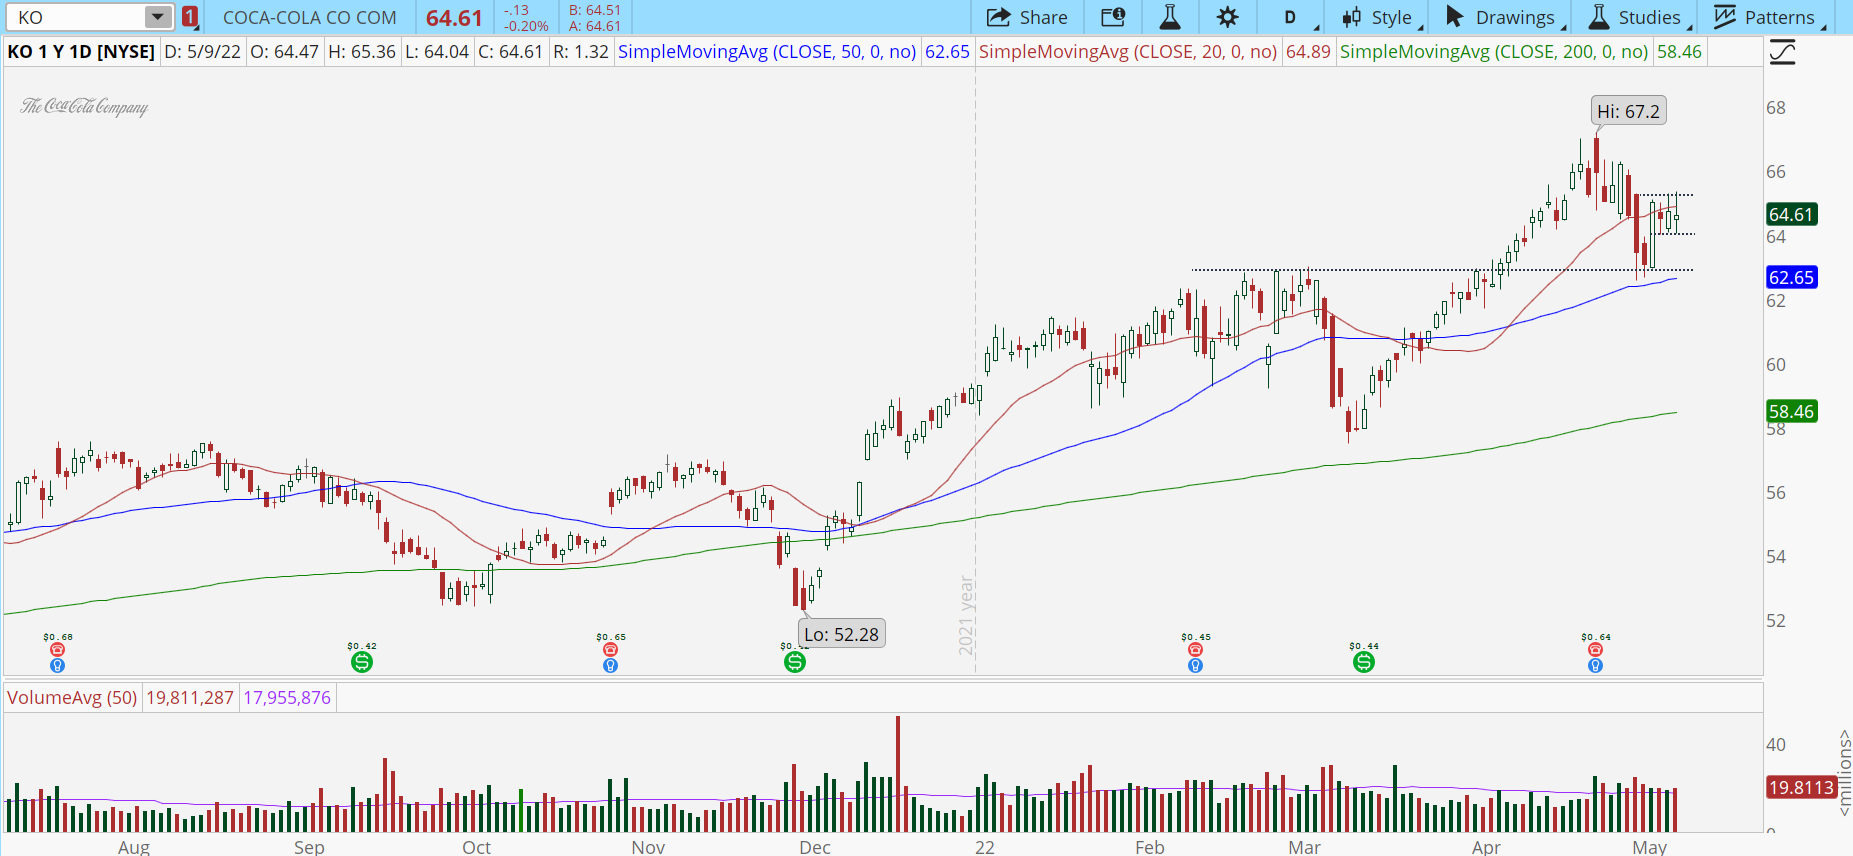Screen dimensions: 1853x856
Task: Open the symbol selector dropdown arrow
Action: [158, 17]
